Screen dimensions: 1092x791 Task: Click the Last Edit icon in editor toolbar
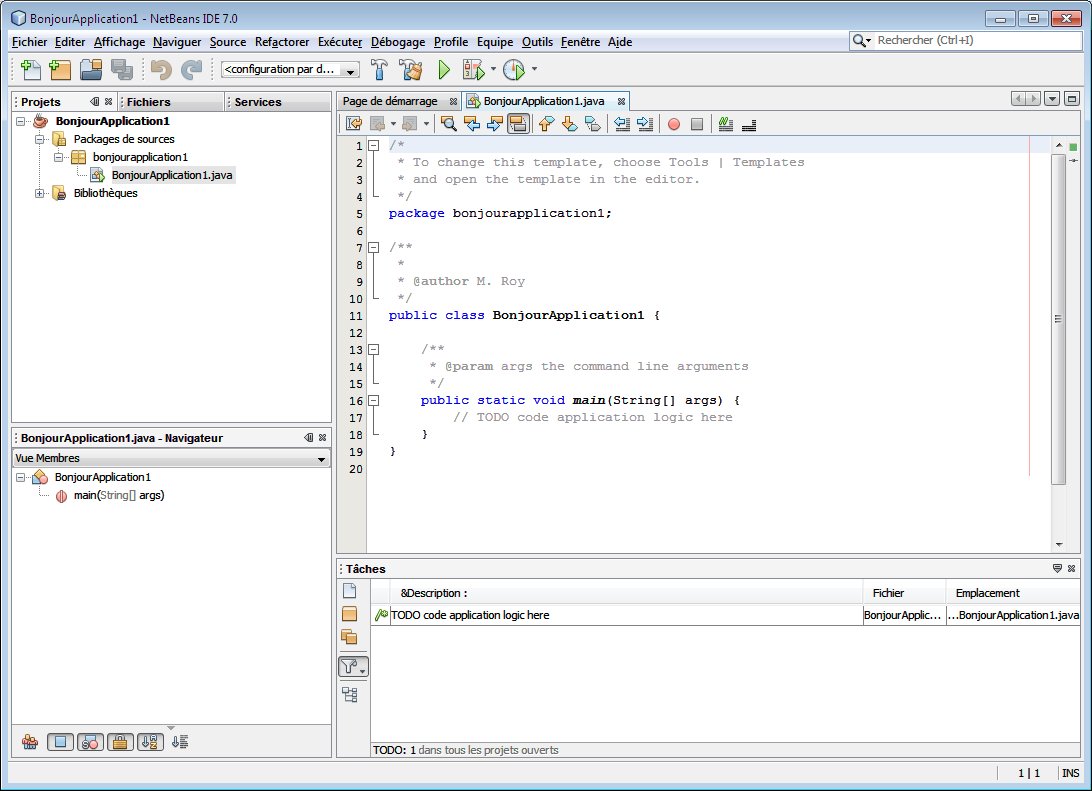pos(354,124)
